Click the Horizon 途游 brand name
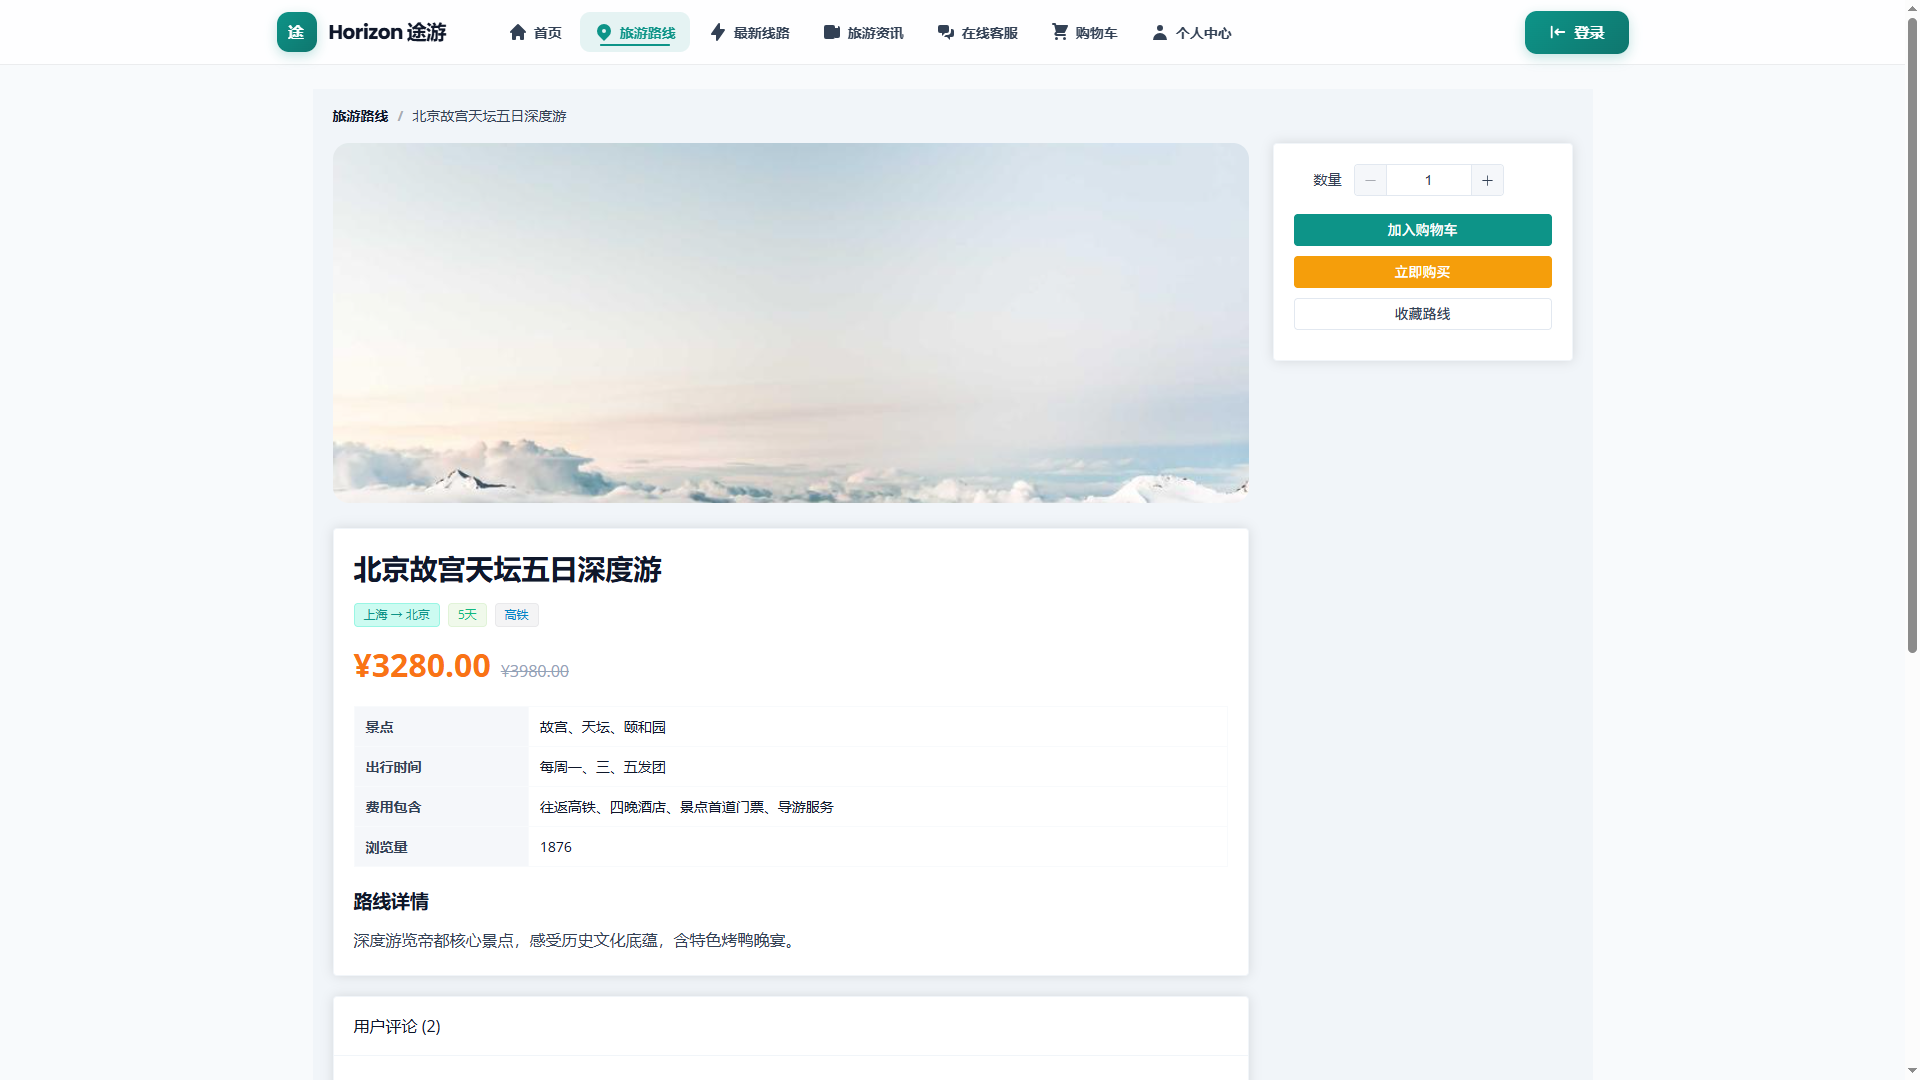 [387, 32]
